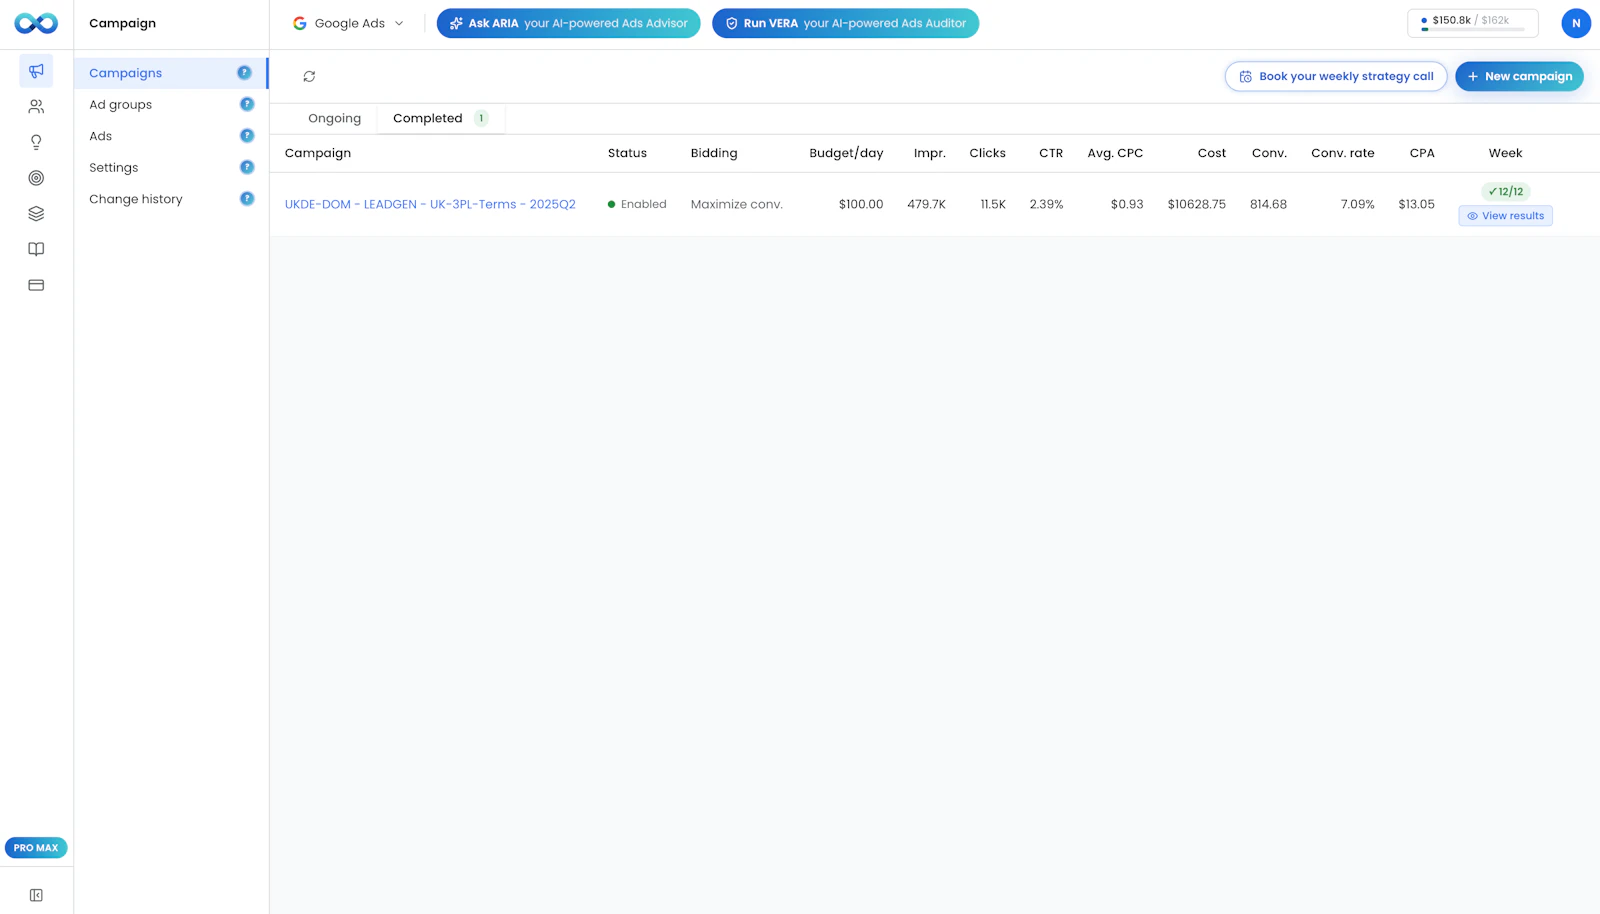Click help badge next to Ad groups
The image size is (1600, 914).
click(247, 104)
